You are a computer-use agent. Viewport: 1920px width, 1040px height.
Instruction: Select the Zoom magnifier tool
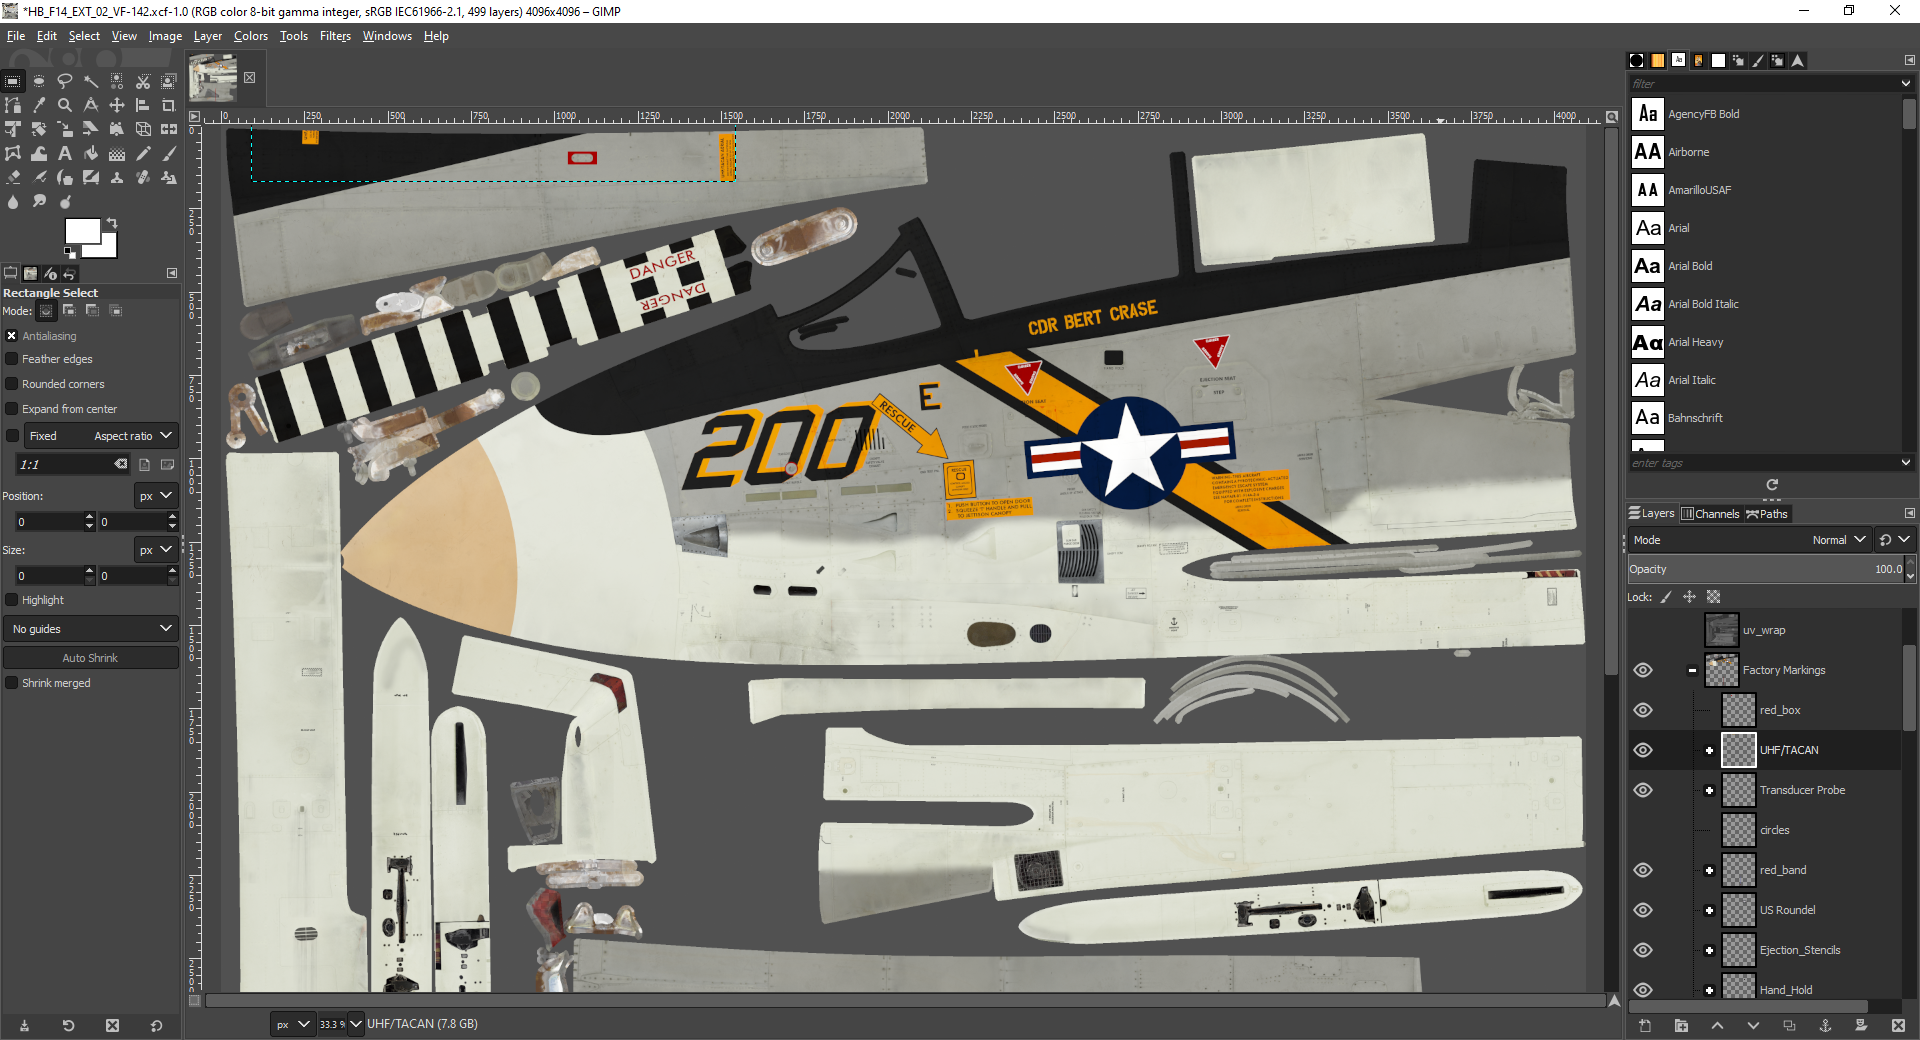click(x=65, y=105)
